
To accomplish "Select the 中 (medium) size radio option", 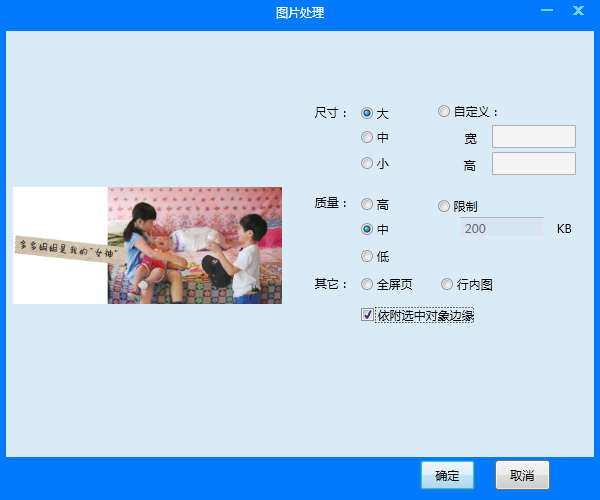I will click(367, 137).
